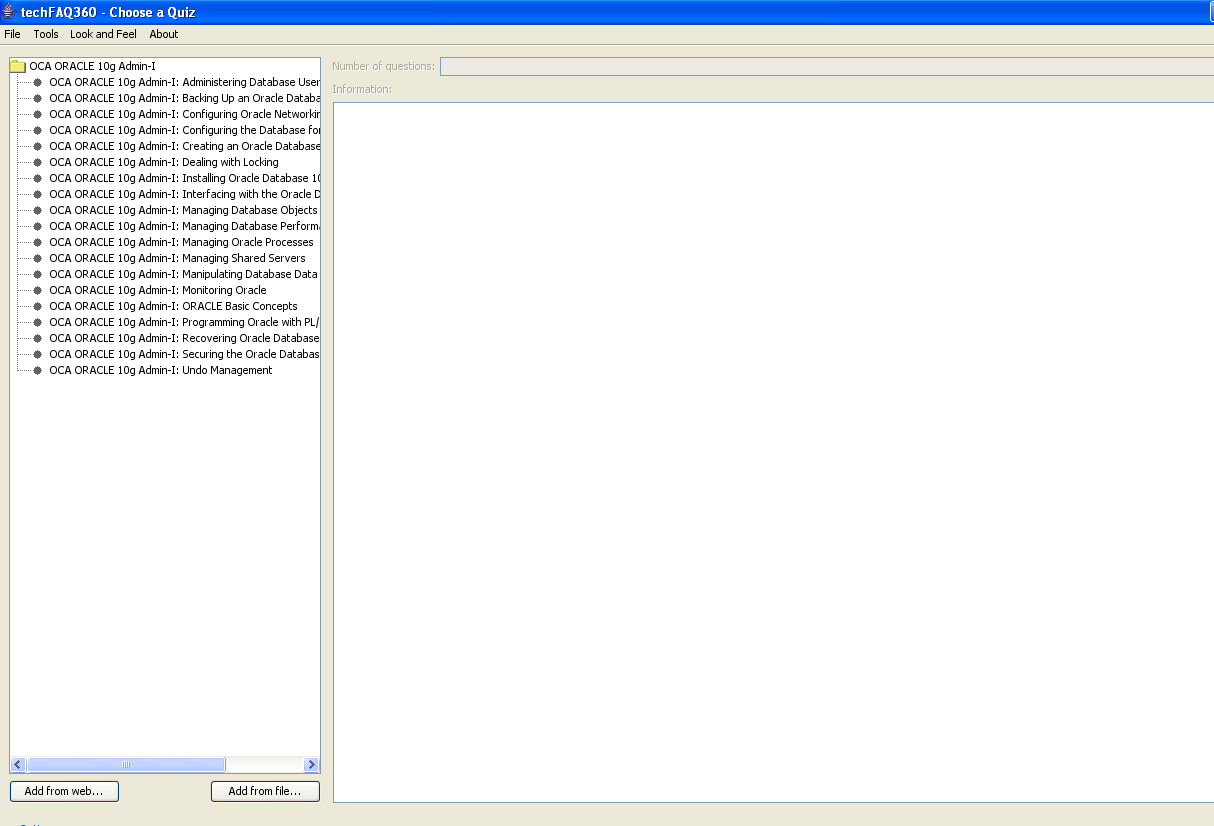Click the tree panel's right scroll arrow
This screenshot has height=826, width=1214.
(x=311, y=765)
